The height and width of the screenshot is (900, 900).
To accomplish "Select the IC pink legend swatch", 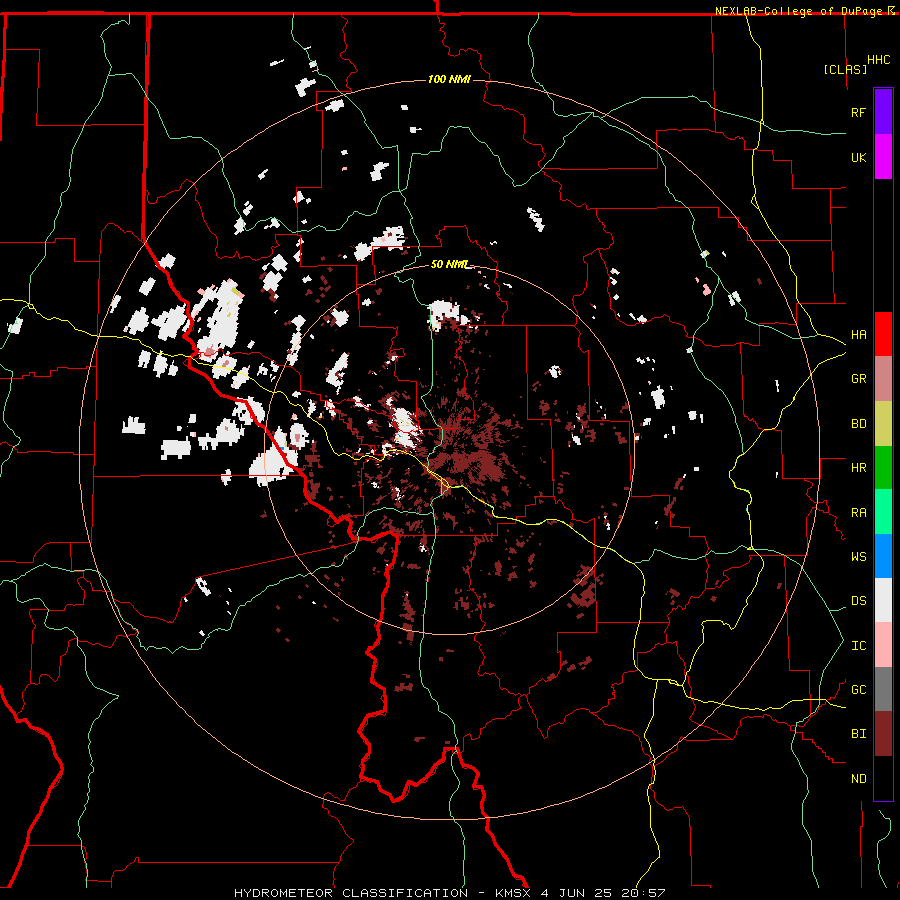I will (883, 645).
